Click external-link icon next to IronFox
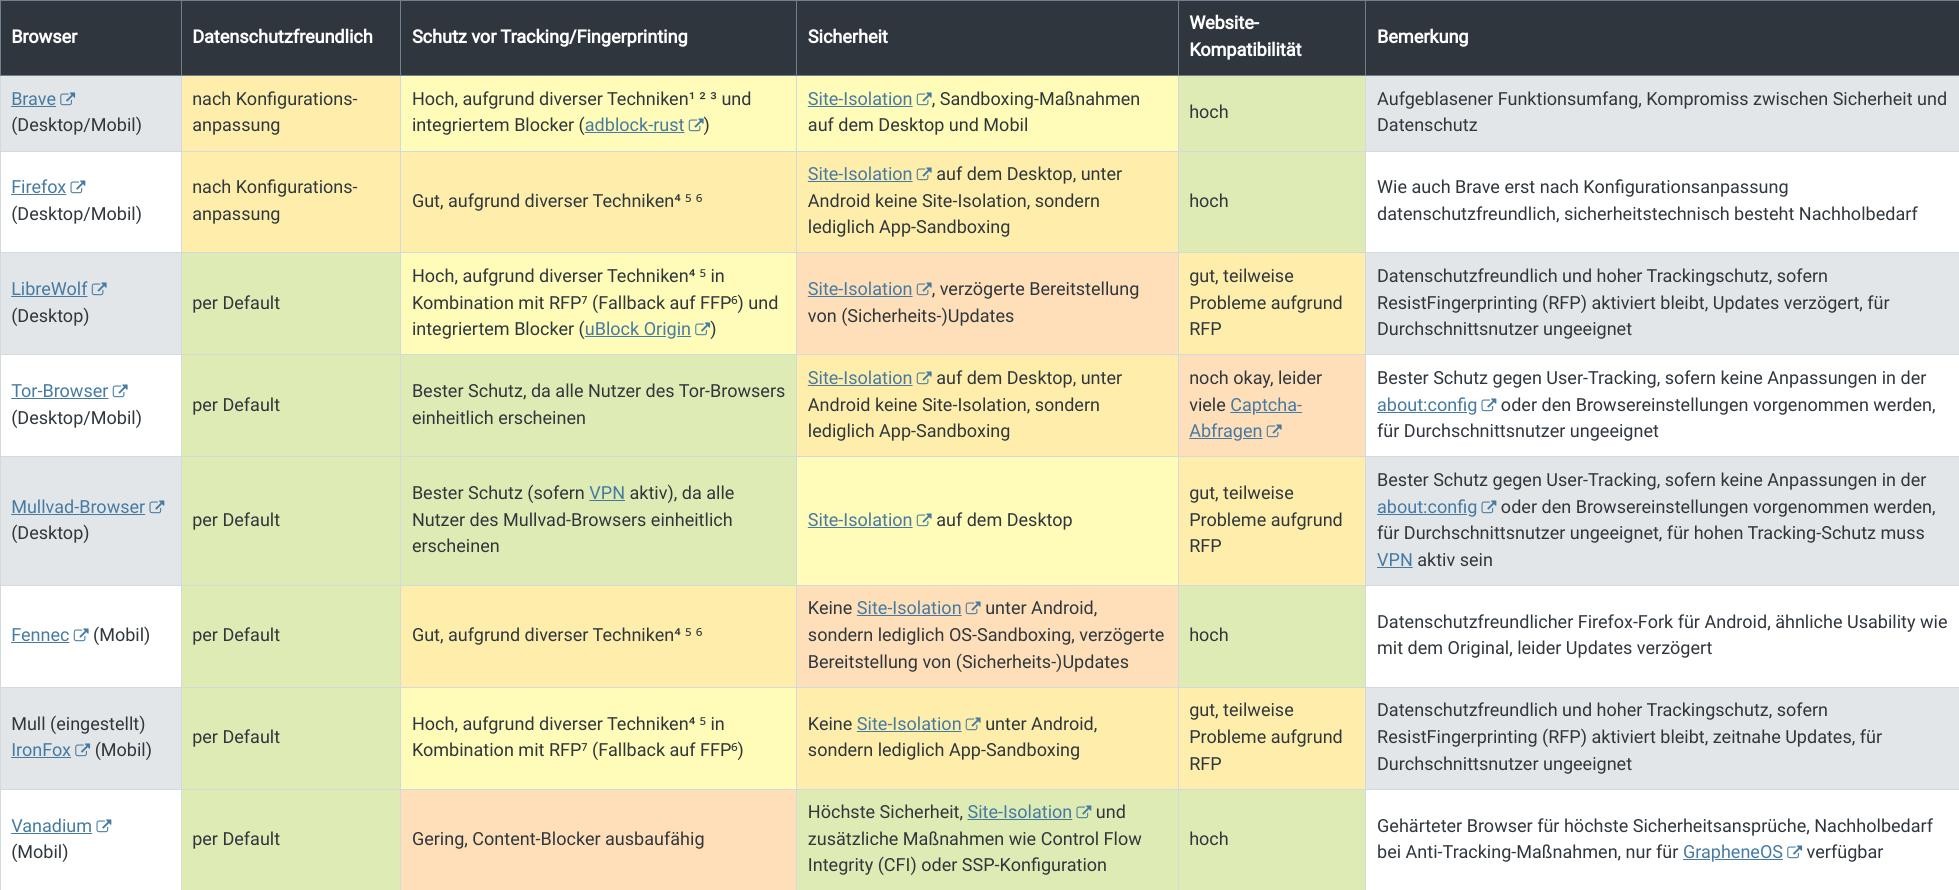1959x890 pixels. coord(83,750)
